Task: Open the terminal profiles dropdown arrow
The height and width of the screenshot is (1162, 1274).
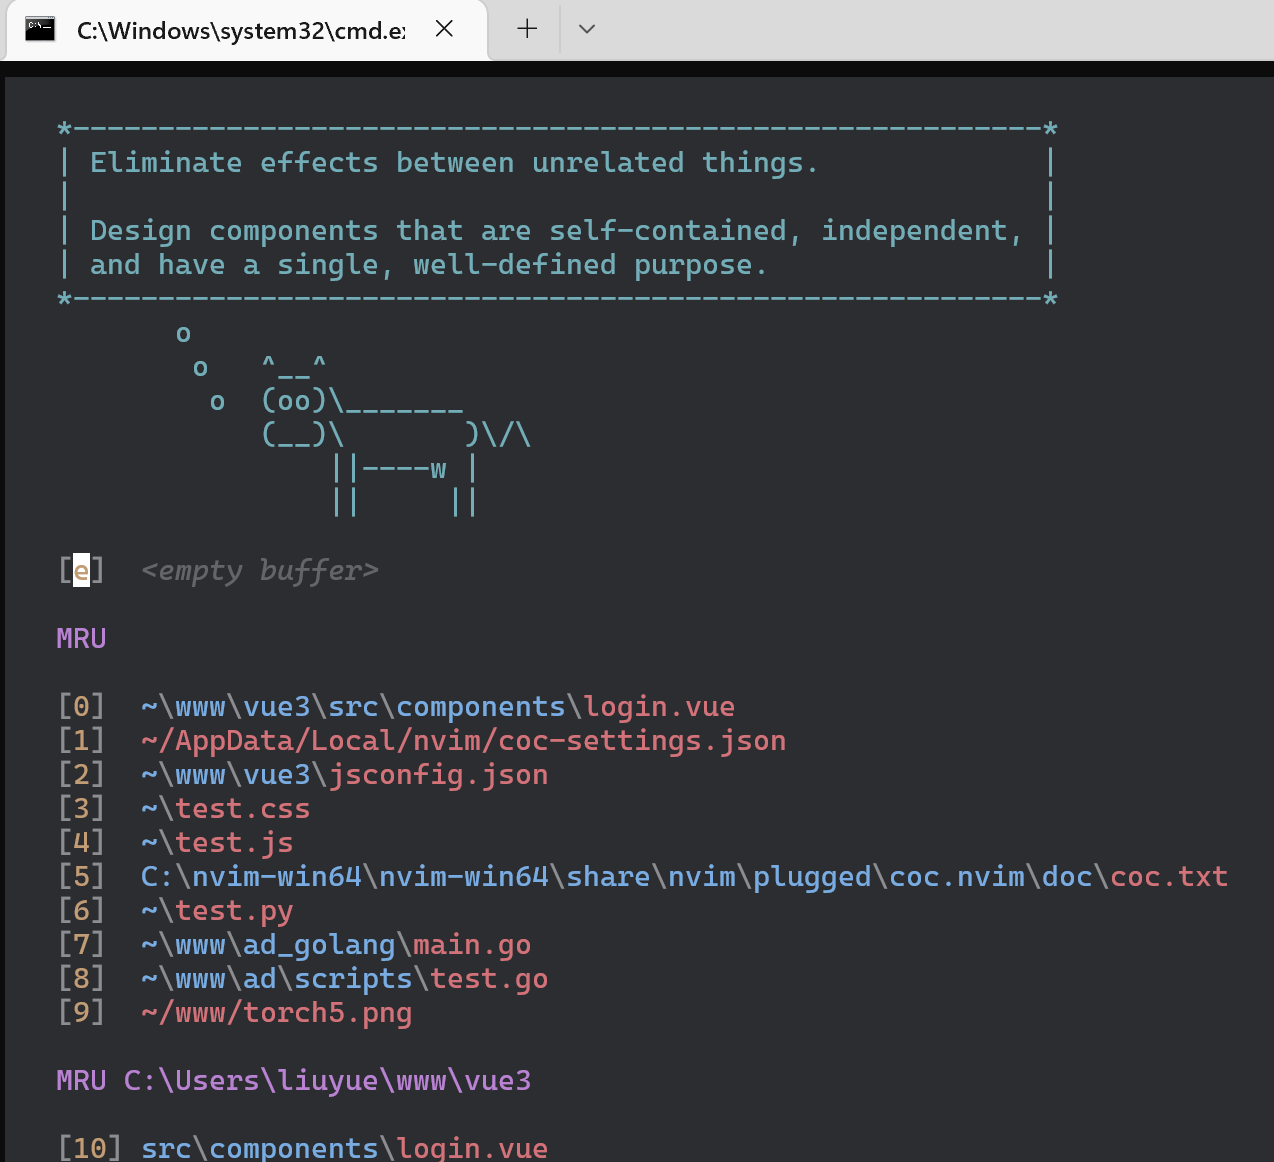Action: 587,29
